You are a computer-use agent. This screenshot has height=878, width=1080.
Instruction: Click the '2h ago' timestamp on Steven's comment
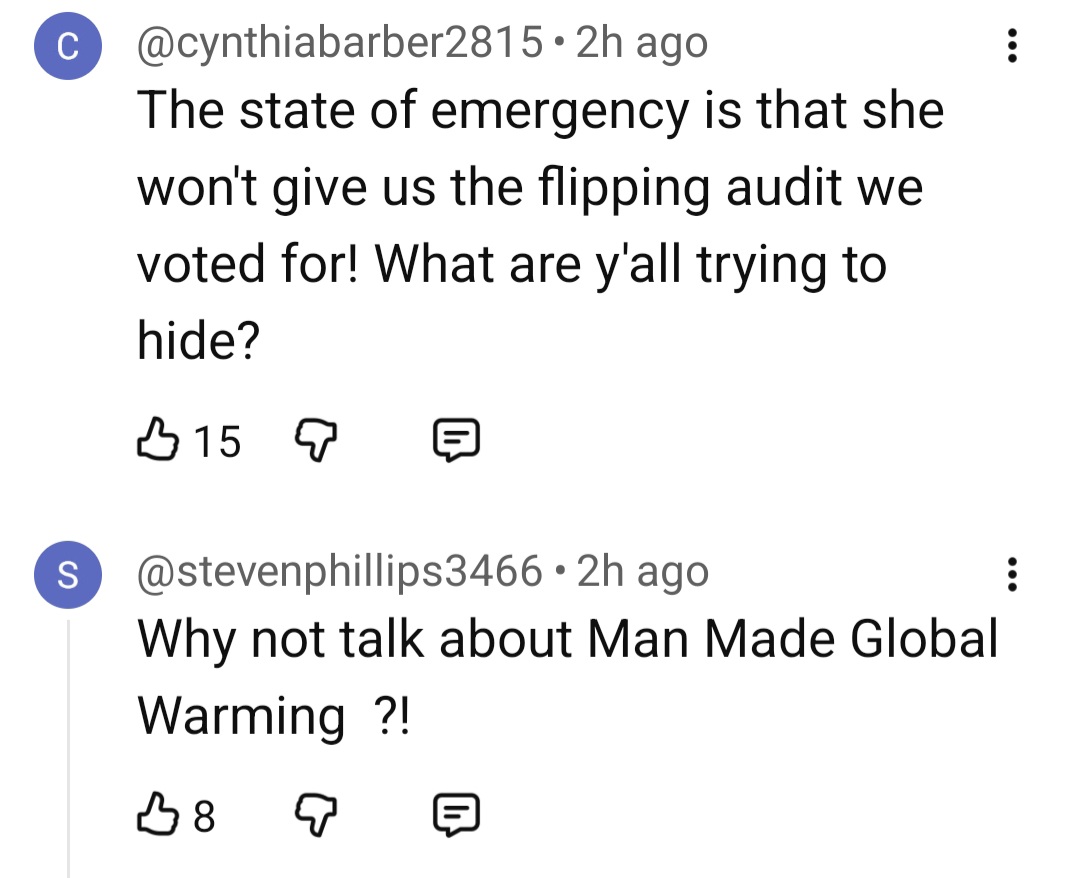(643, 572)
